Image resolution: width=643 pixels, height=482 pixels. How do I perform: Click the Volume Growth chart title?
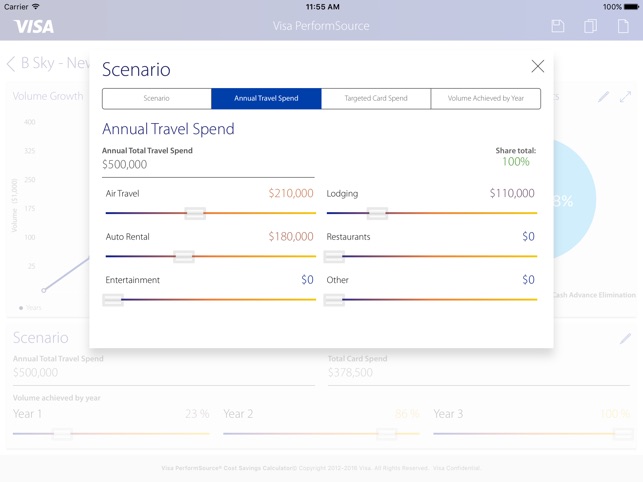coord(48,96)
